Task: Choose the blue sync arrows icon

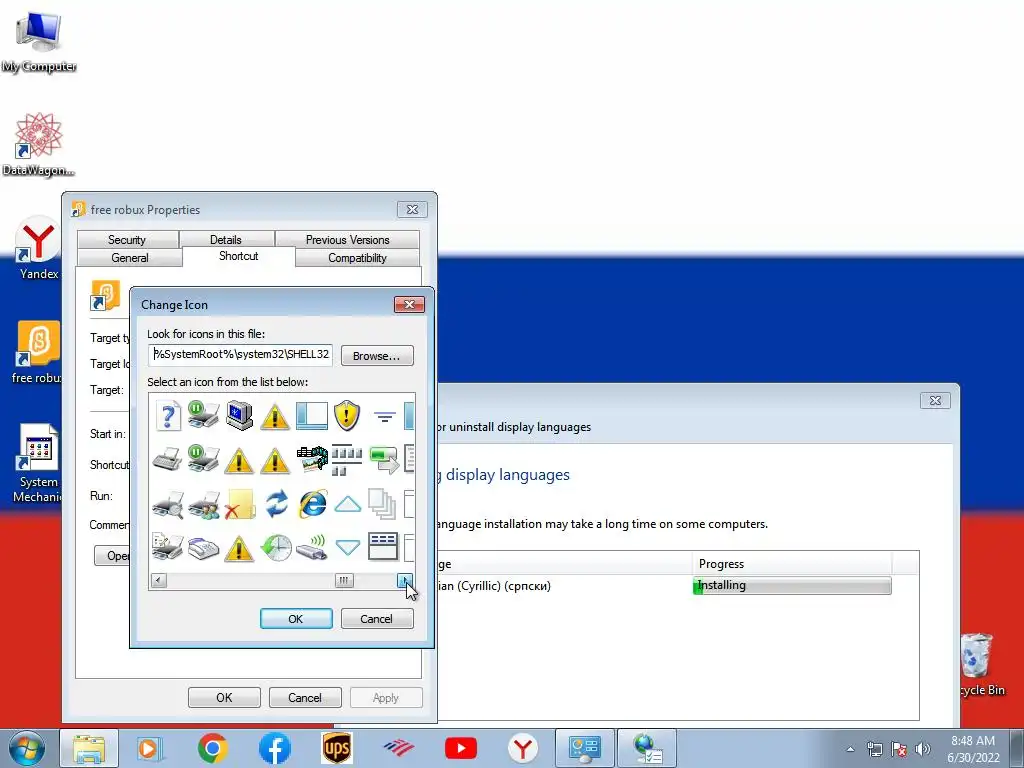Action: click(276, 504)
